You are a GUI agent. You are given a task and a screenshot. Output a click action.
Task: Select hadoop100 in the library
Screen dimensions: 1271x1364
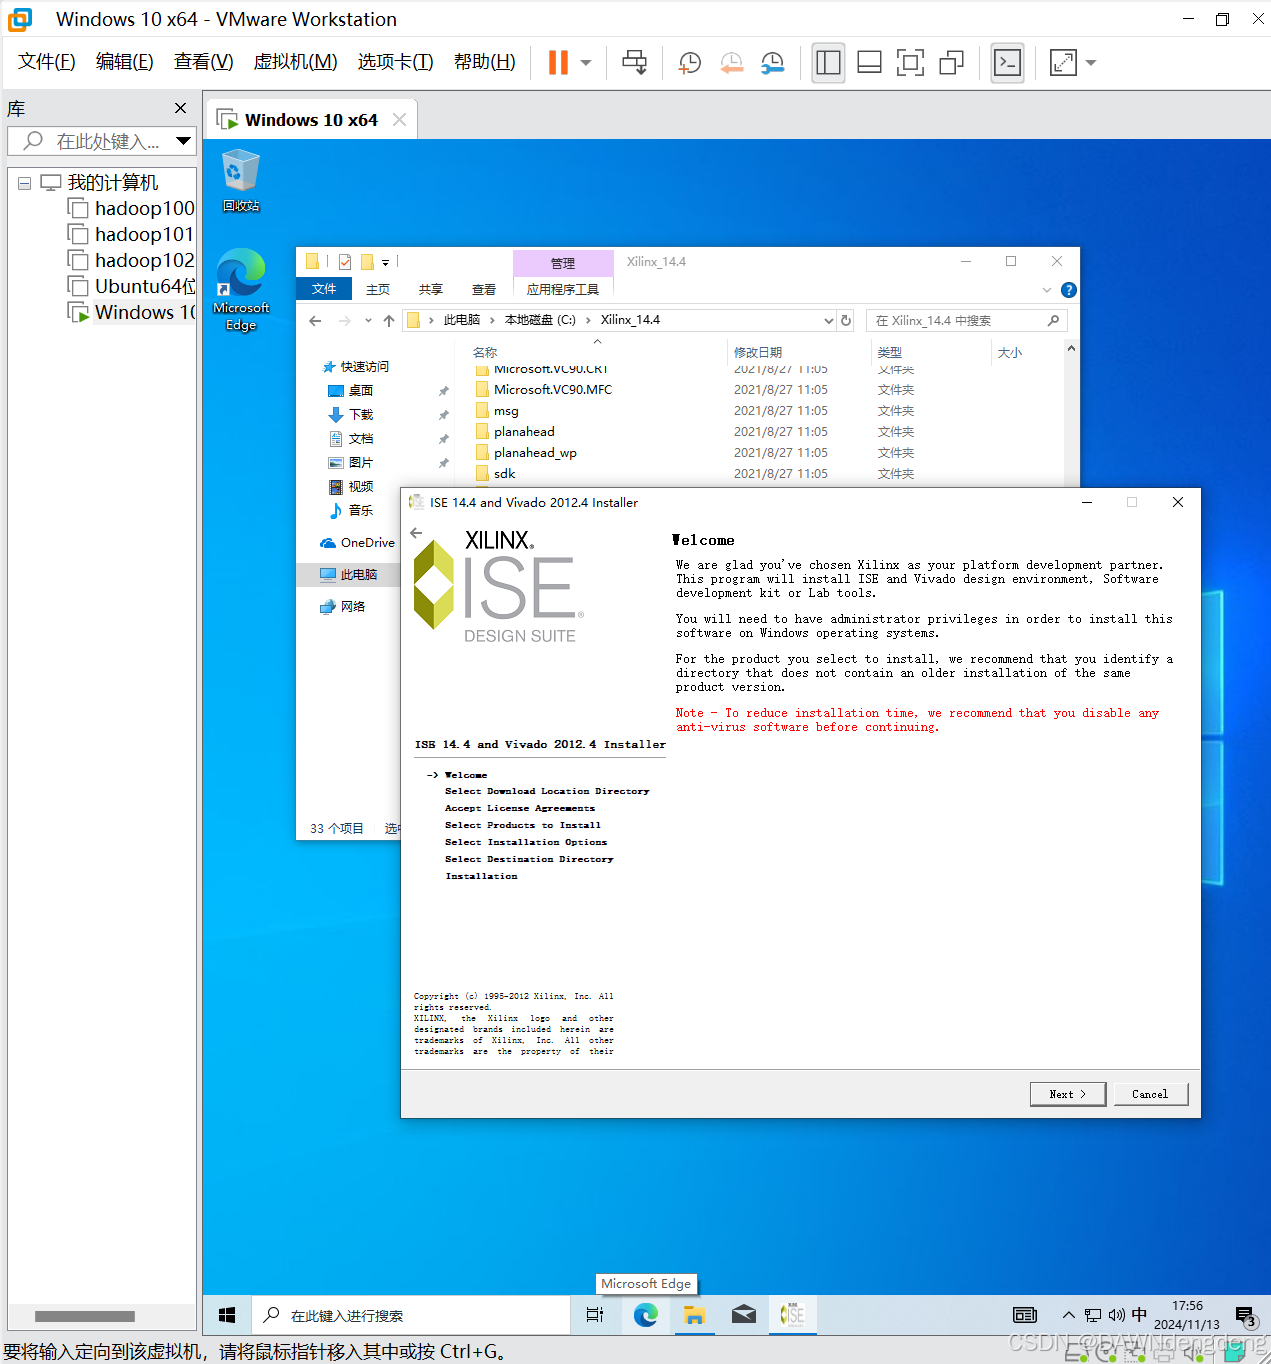pyautogui.click(x=131, y=208)
